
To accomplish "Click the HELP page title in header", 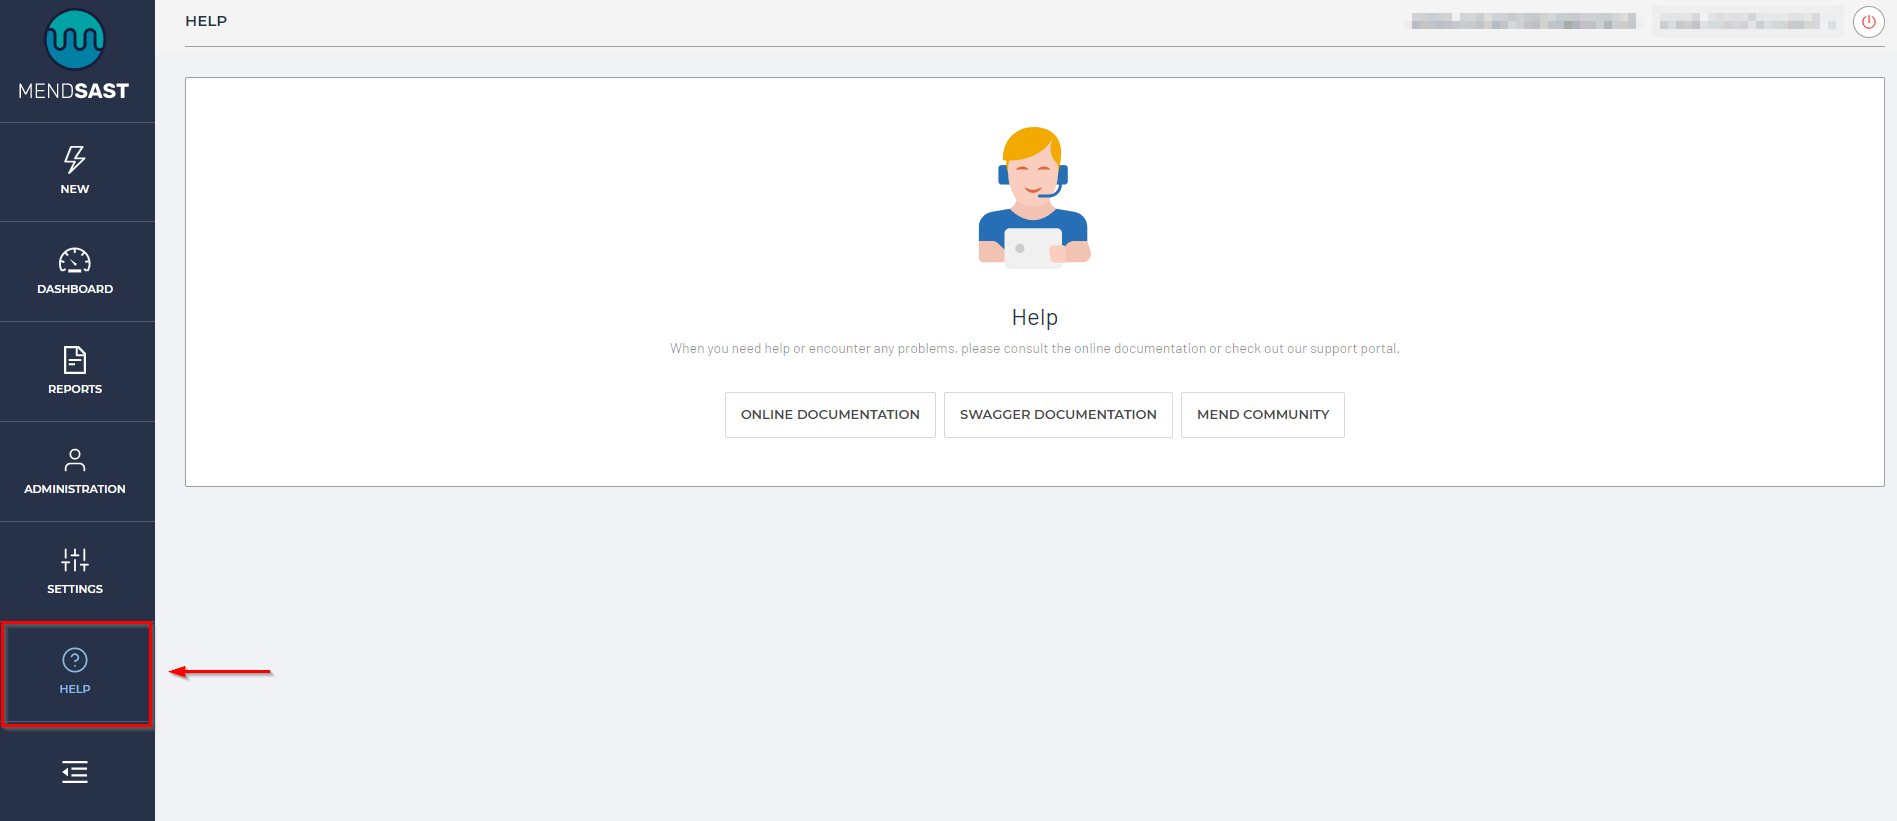I will pyautogui.click(x=206, y=21).
